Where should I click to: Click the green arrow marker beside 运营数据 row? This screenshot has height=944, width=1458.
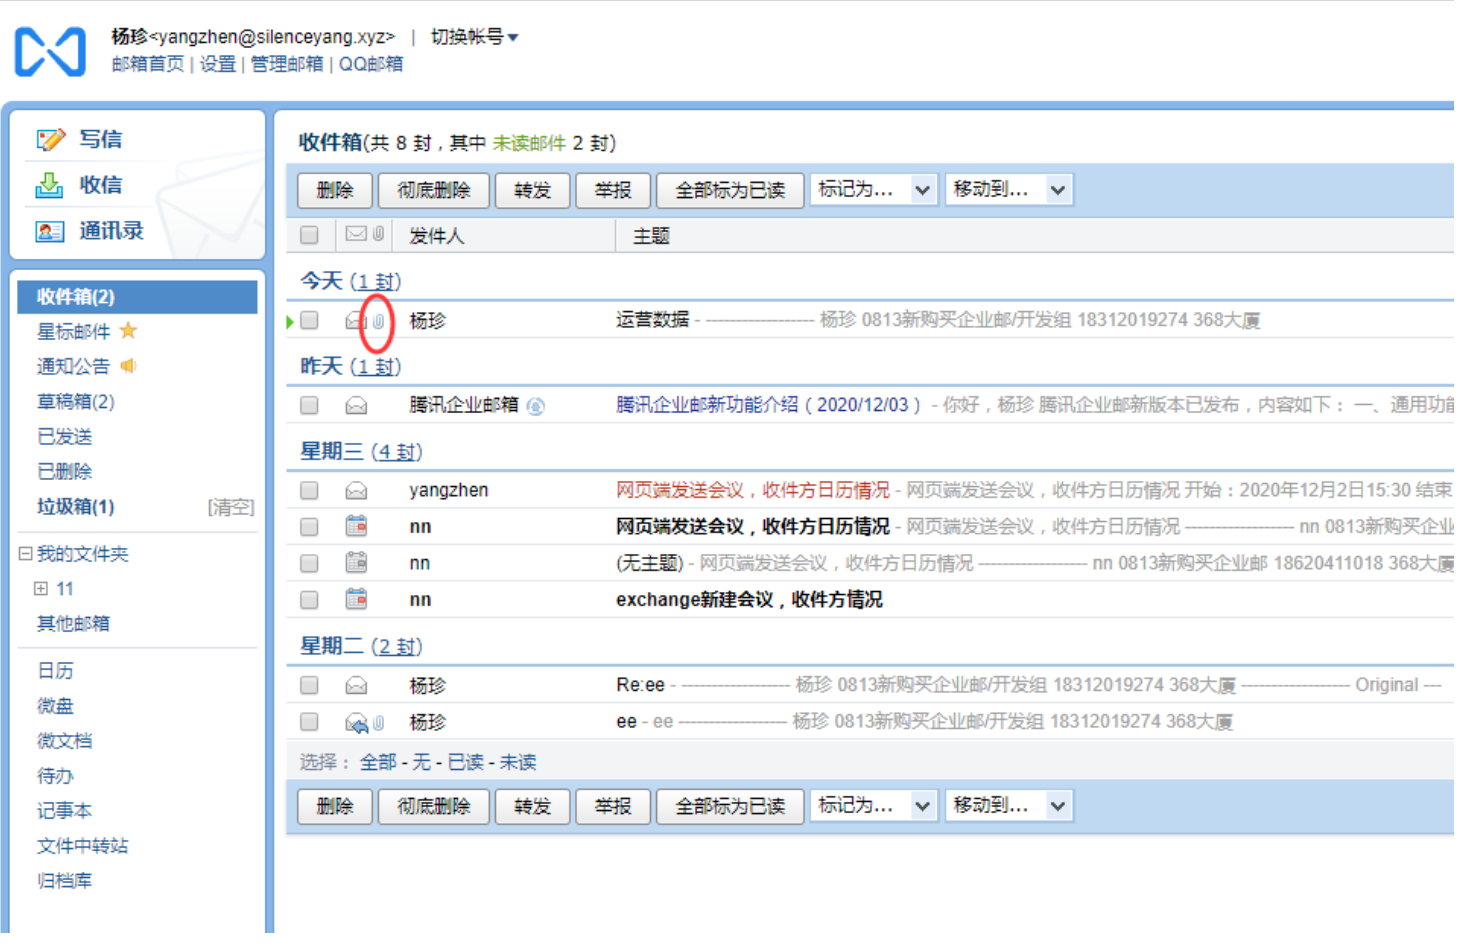[290, 321]
